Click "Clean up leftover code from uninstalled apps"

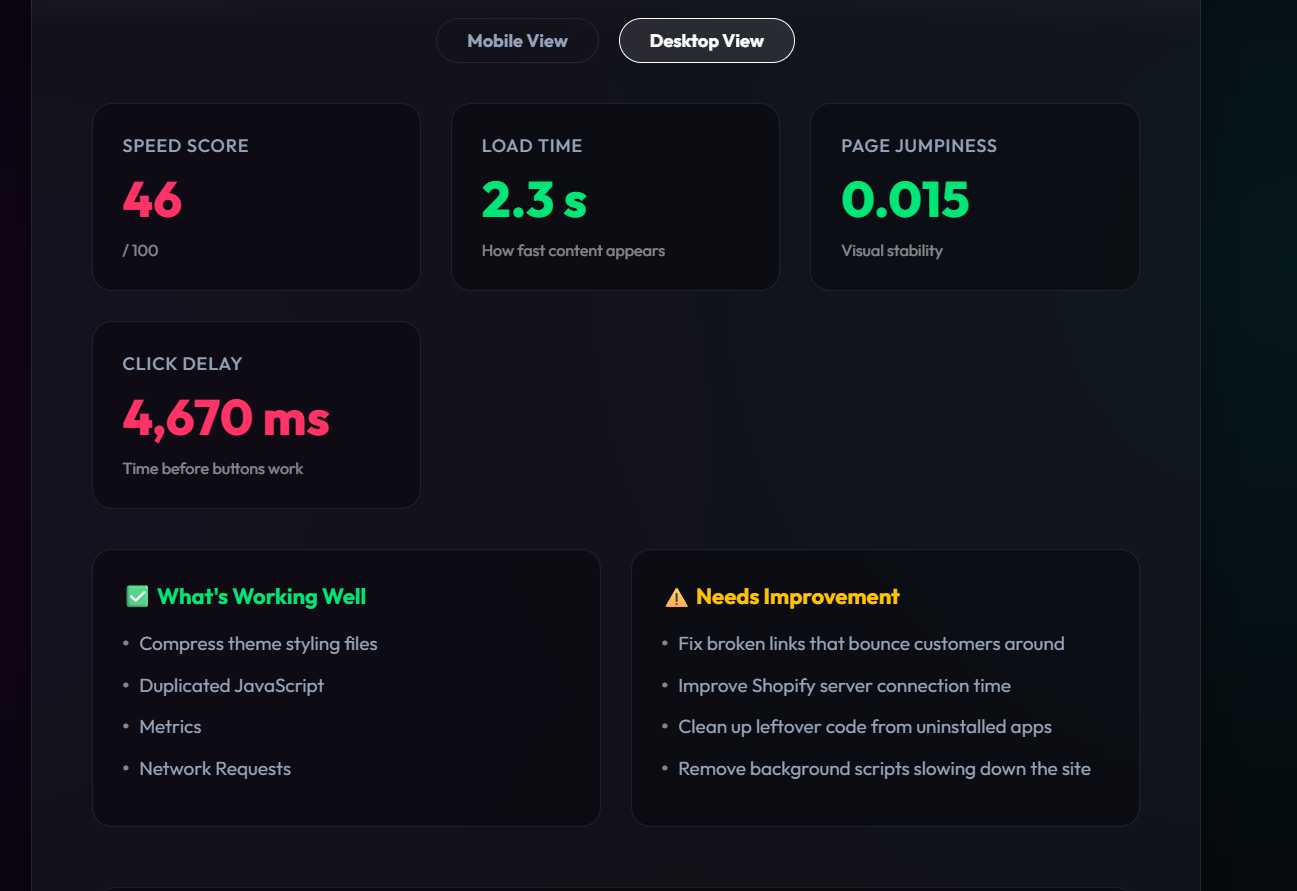point(865,727)
